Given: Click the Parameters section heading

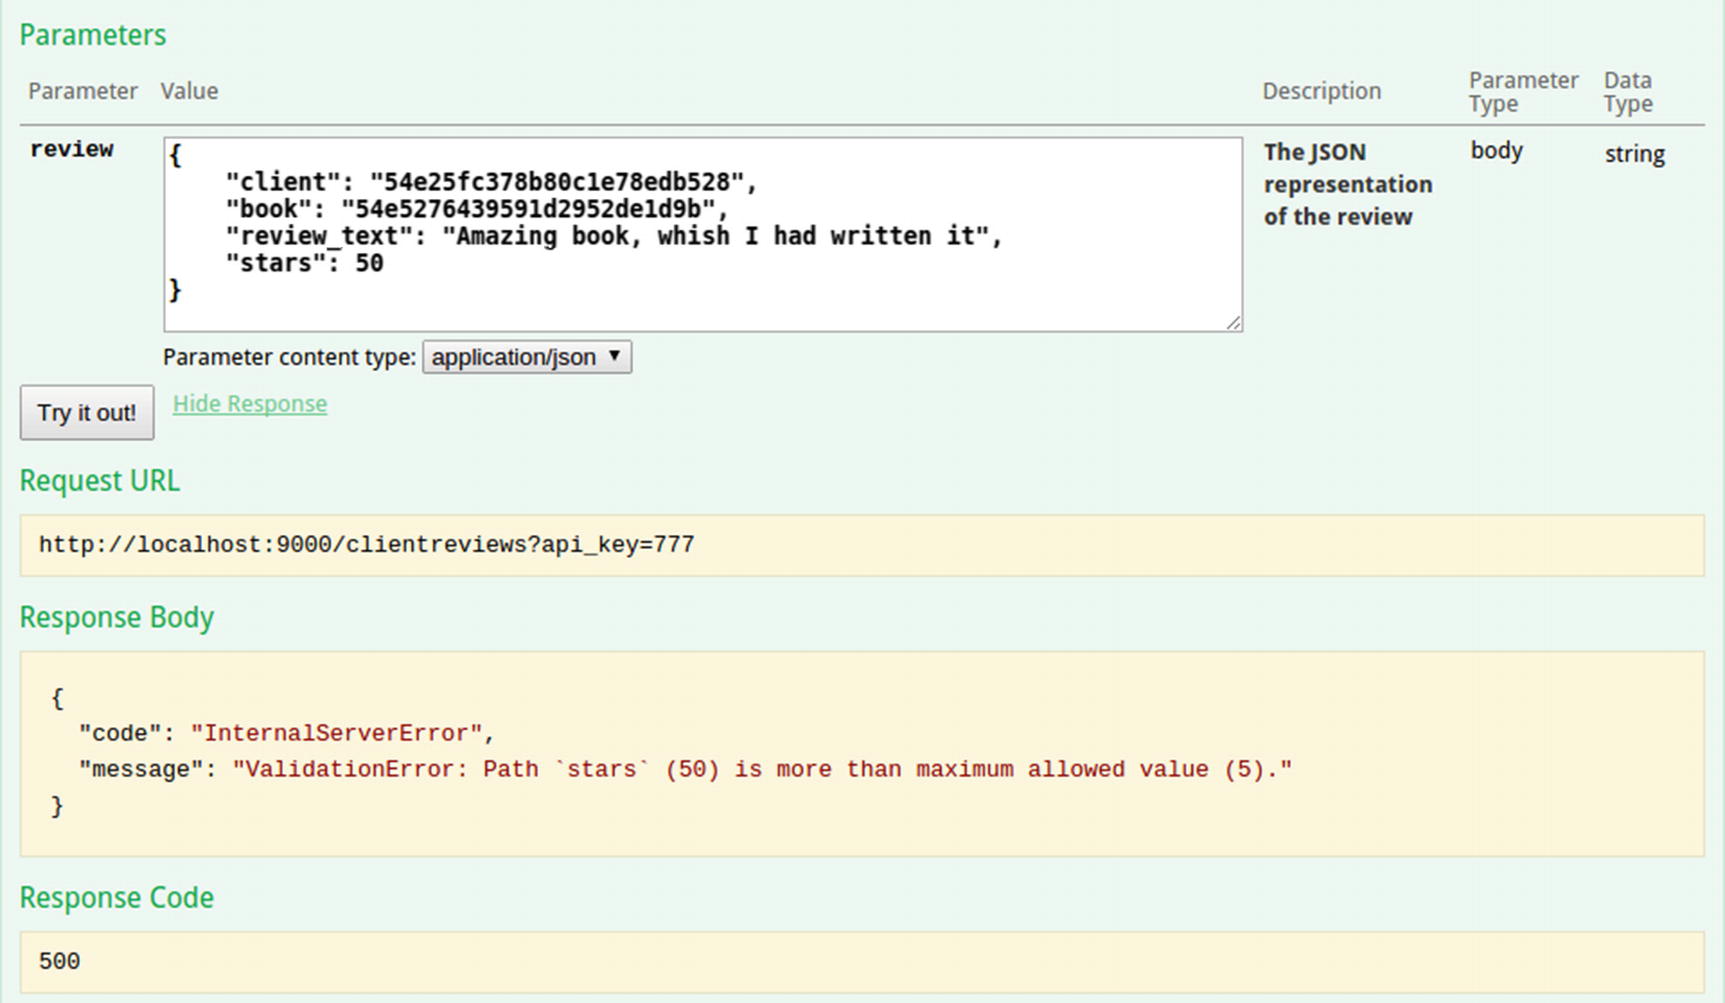Looking at the screenshot, I should (x=93, y=35).
